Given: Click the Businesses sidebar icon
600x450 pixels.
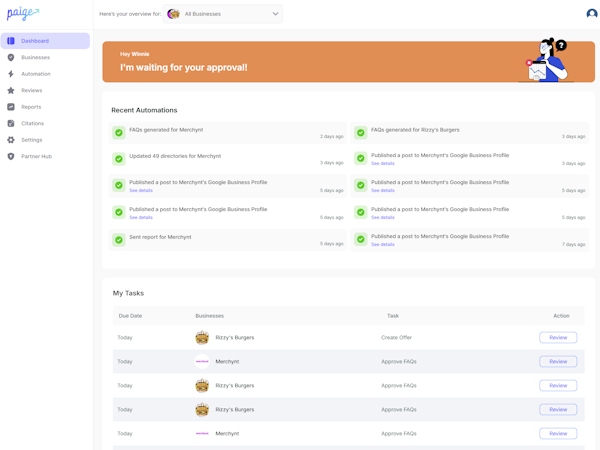Looking at the screenshot, I should click(x=11, y=57).
